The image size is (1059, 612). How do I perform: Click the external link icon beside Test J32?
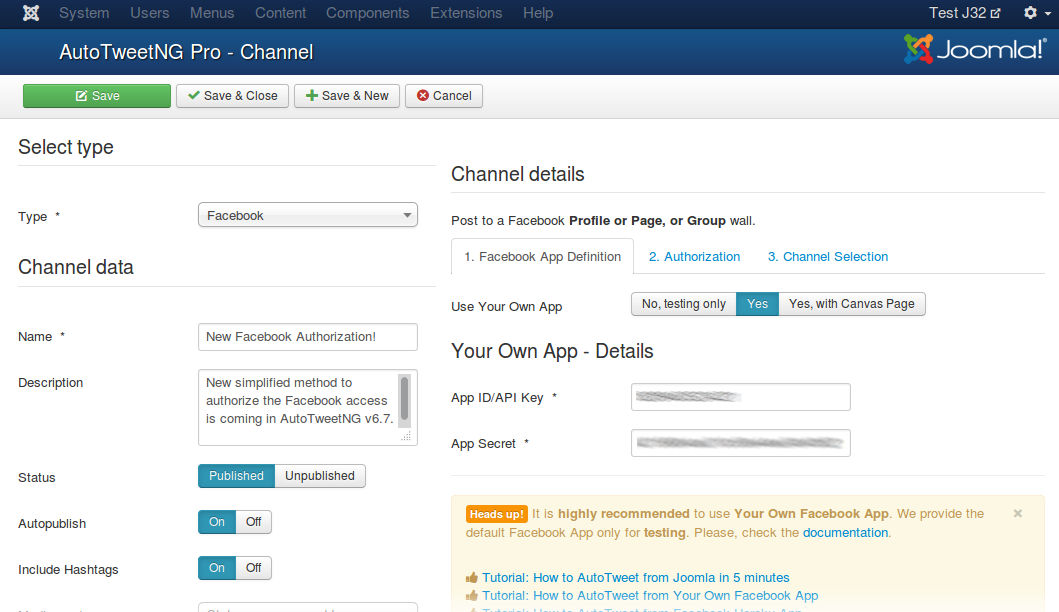click(995, 14)
